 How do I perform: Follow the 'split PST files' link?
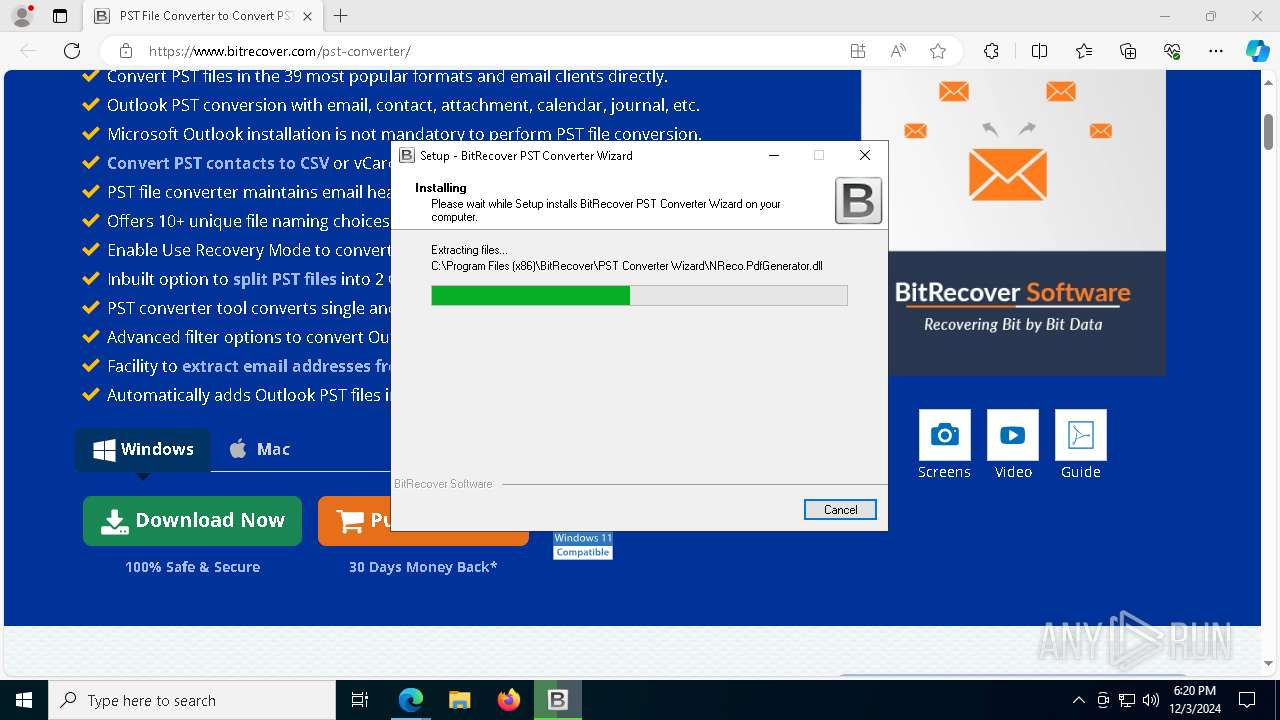click(285, 279)
